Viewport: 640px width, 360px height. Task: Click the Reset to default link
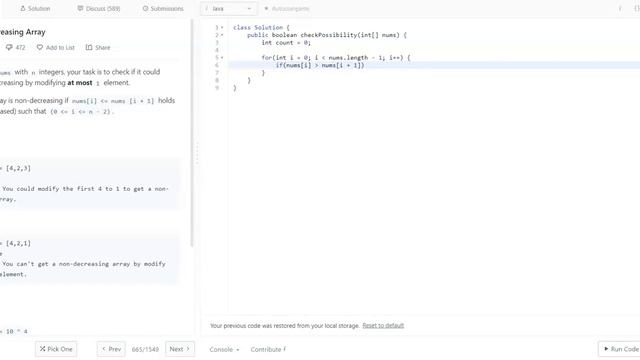tap(383, 326)
